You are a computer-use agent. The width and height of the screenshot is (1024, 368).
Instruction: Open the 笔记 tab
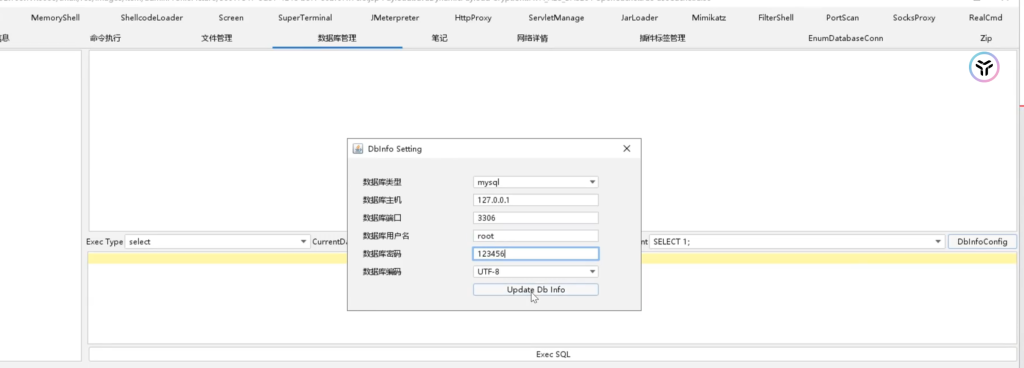[440, 38]
